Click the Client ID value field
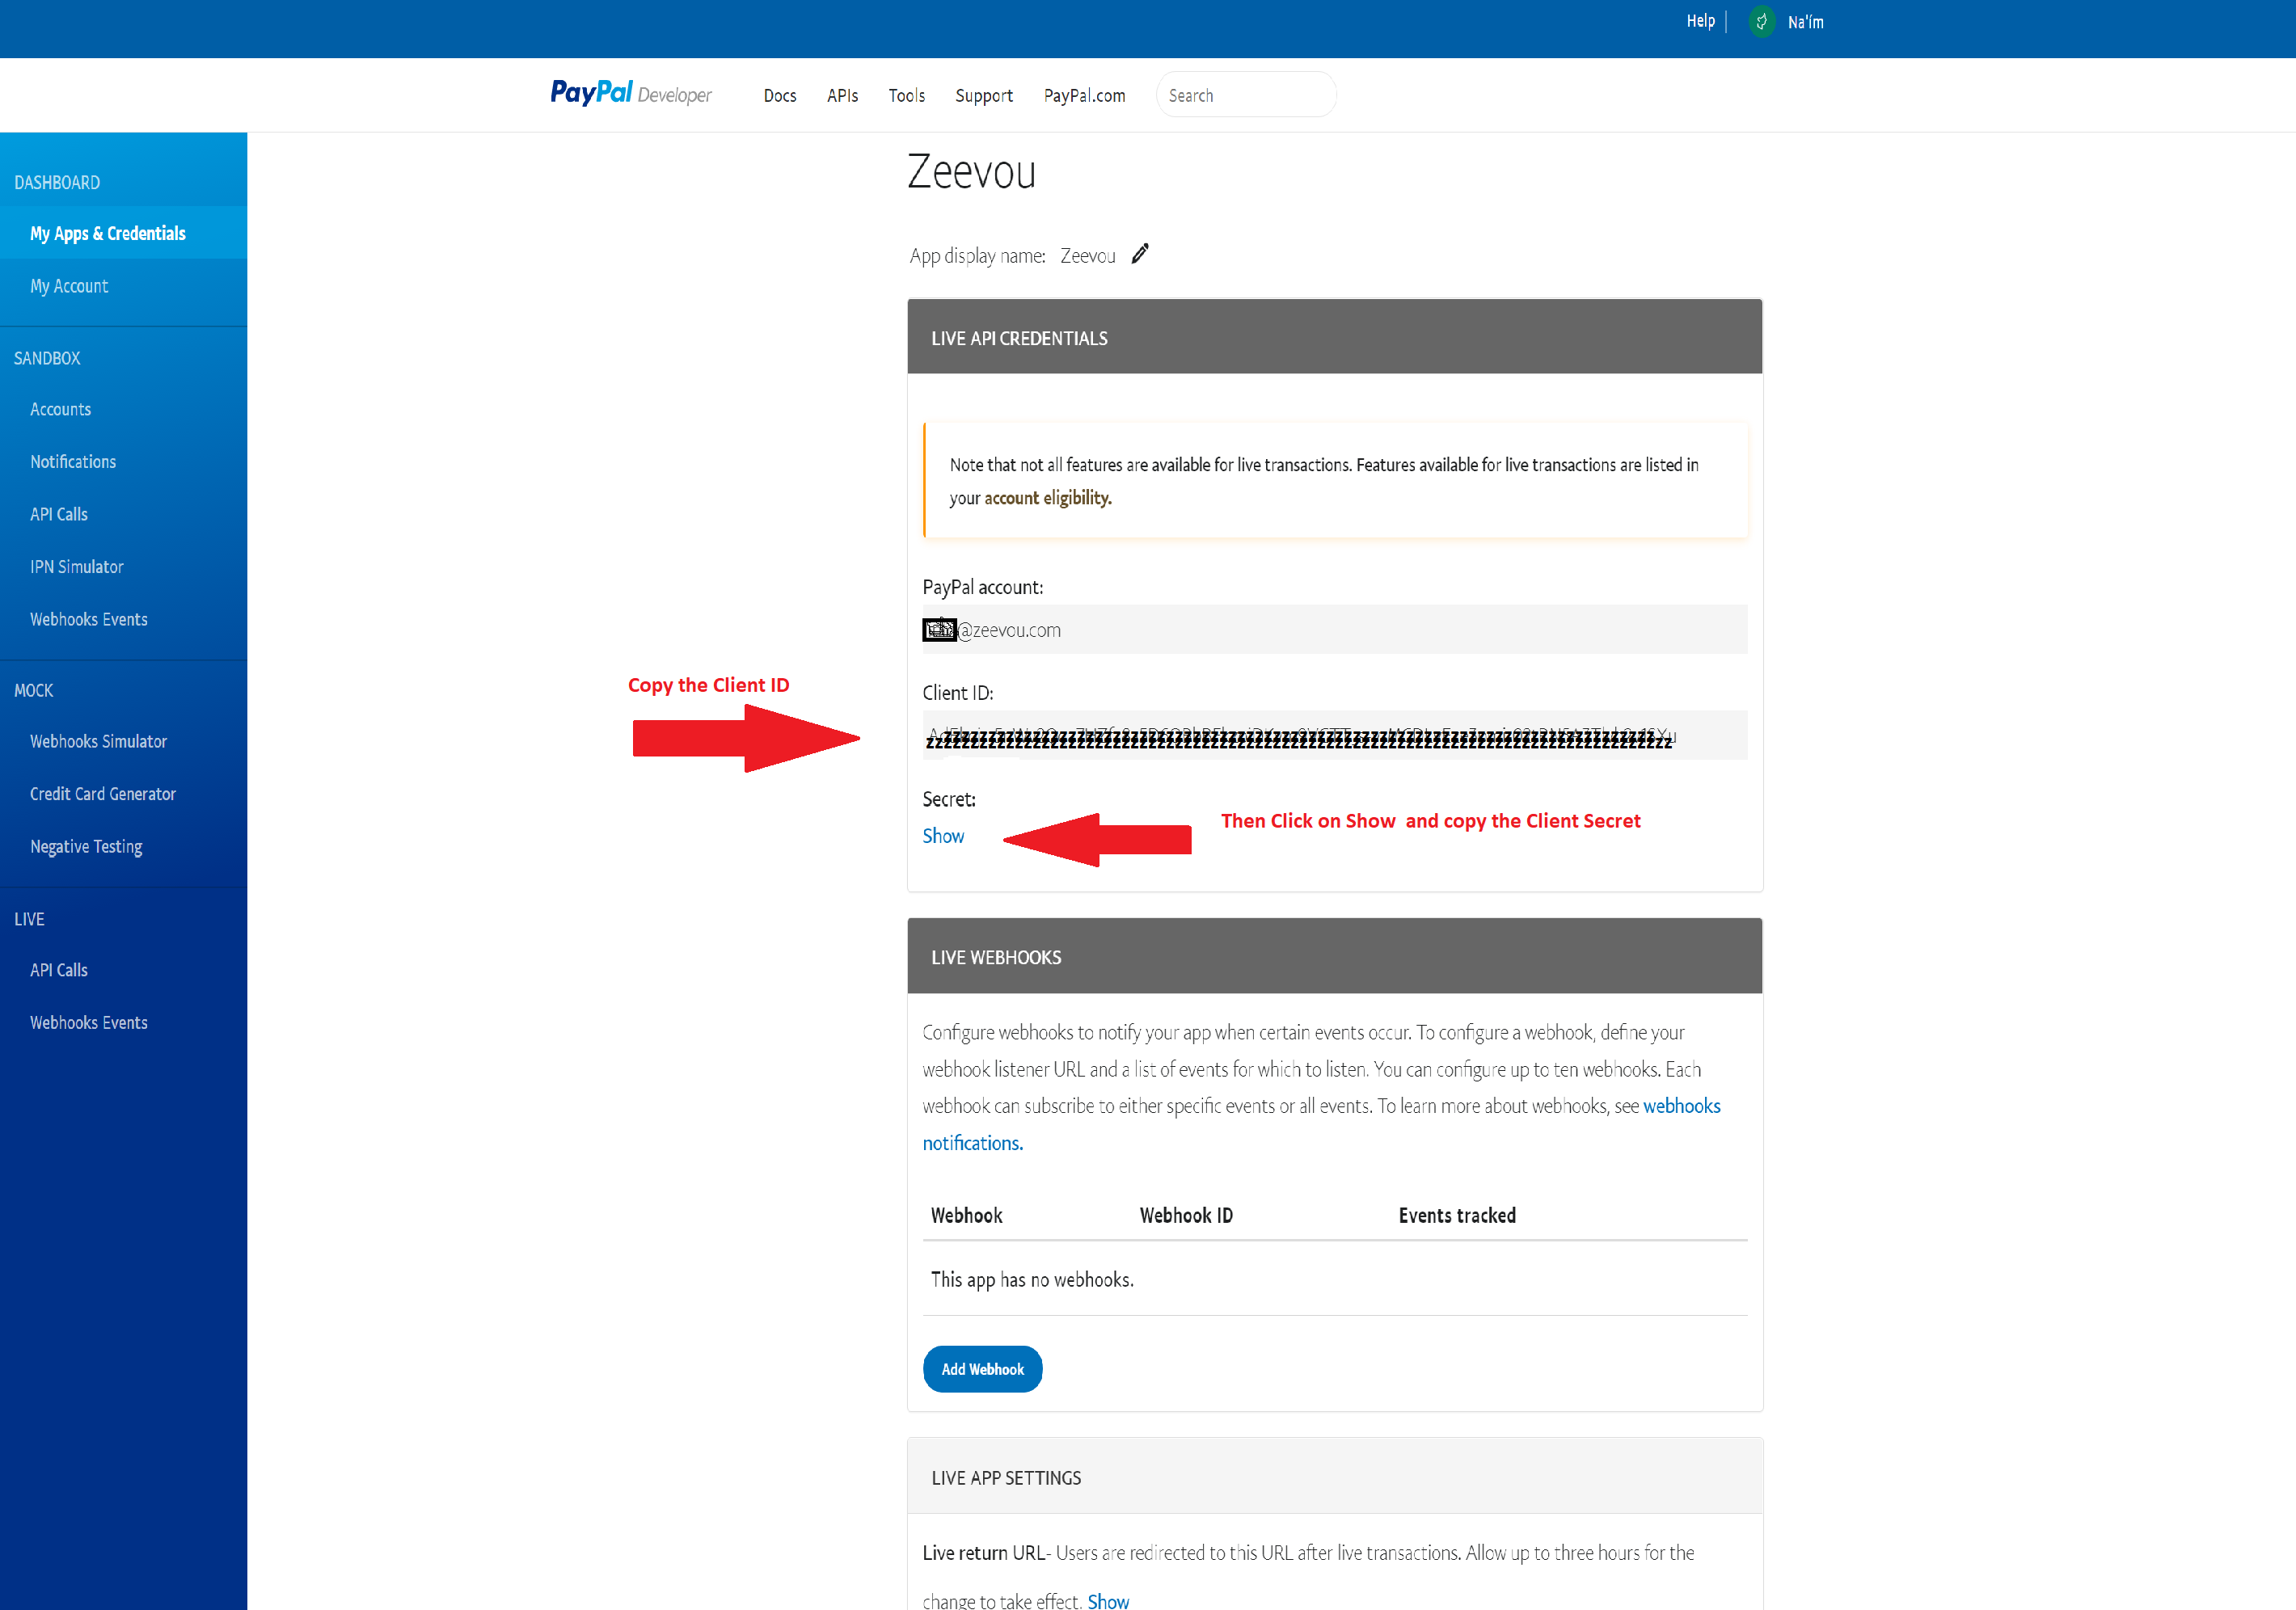The height and width of the screenshot is (1610, 2296). tap(1335, 736)
